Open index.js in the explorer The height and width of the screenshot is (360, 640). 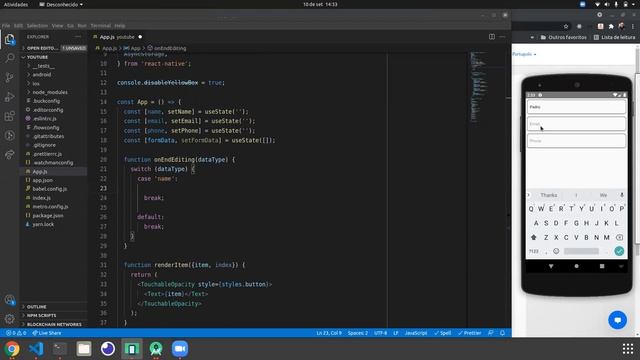click(41, 198)
